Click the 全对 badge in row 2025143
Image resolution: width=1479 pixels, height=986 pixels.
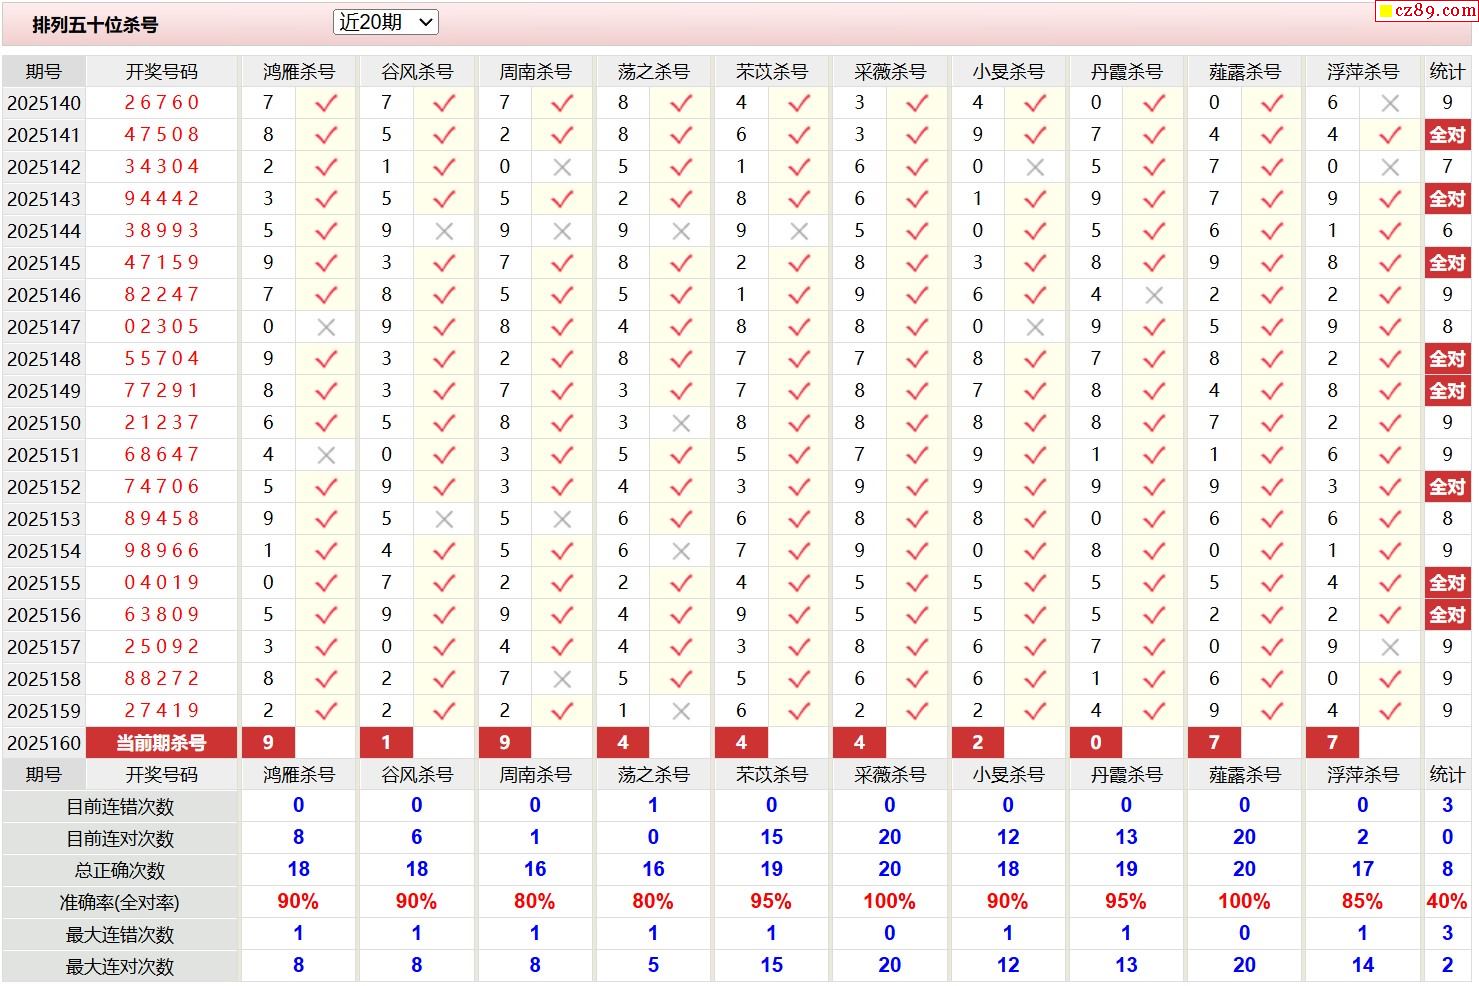point(1446,199)
